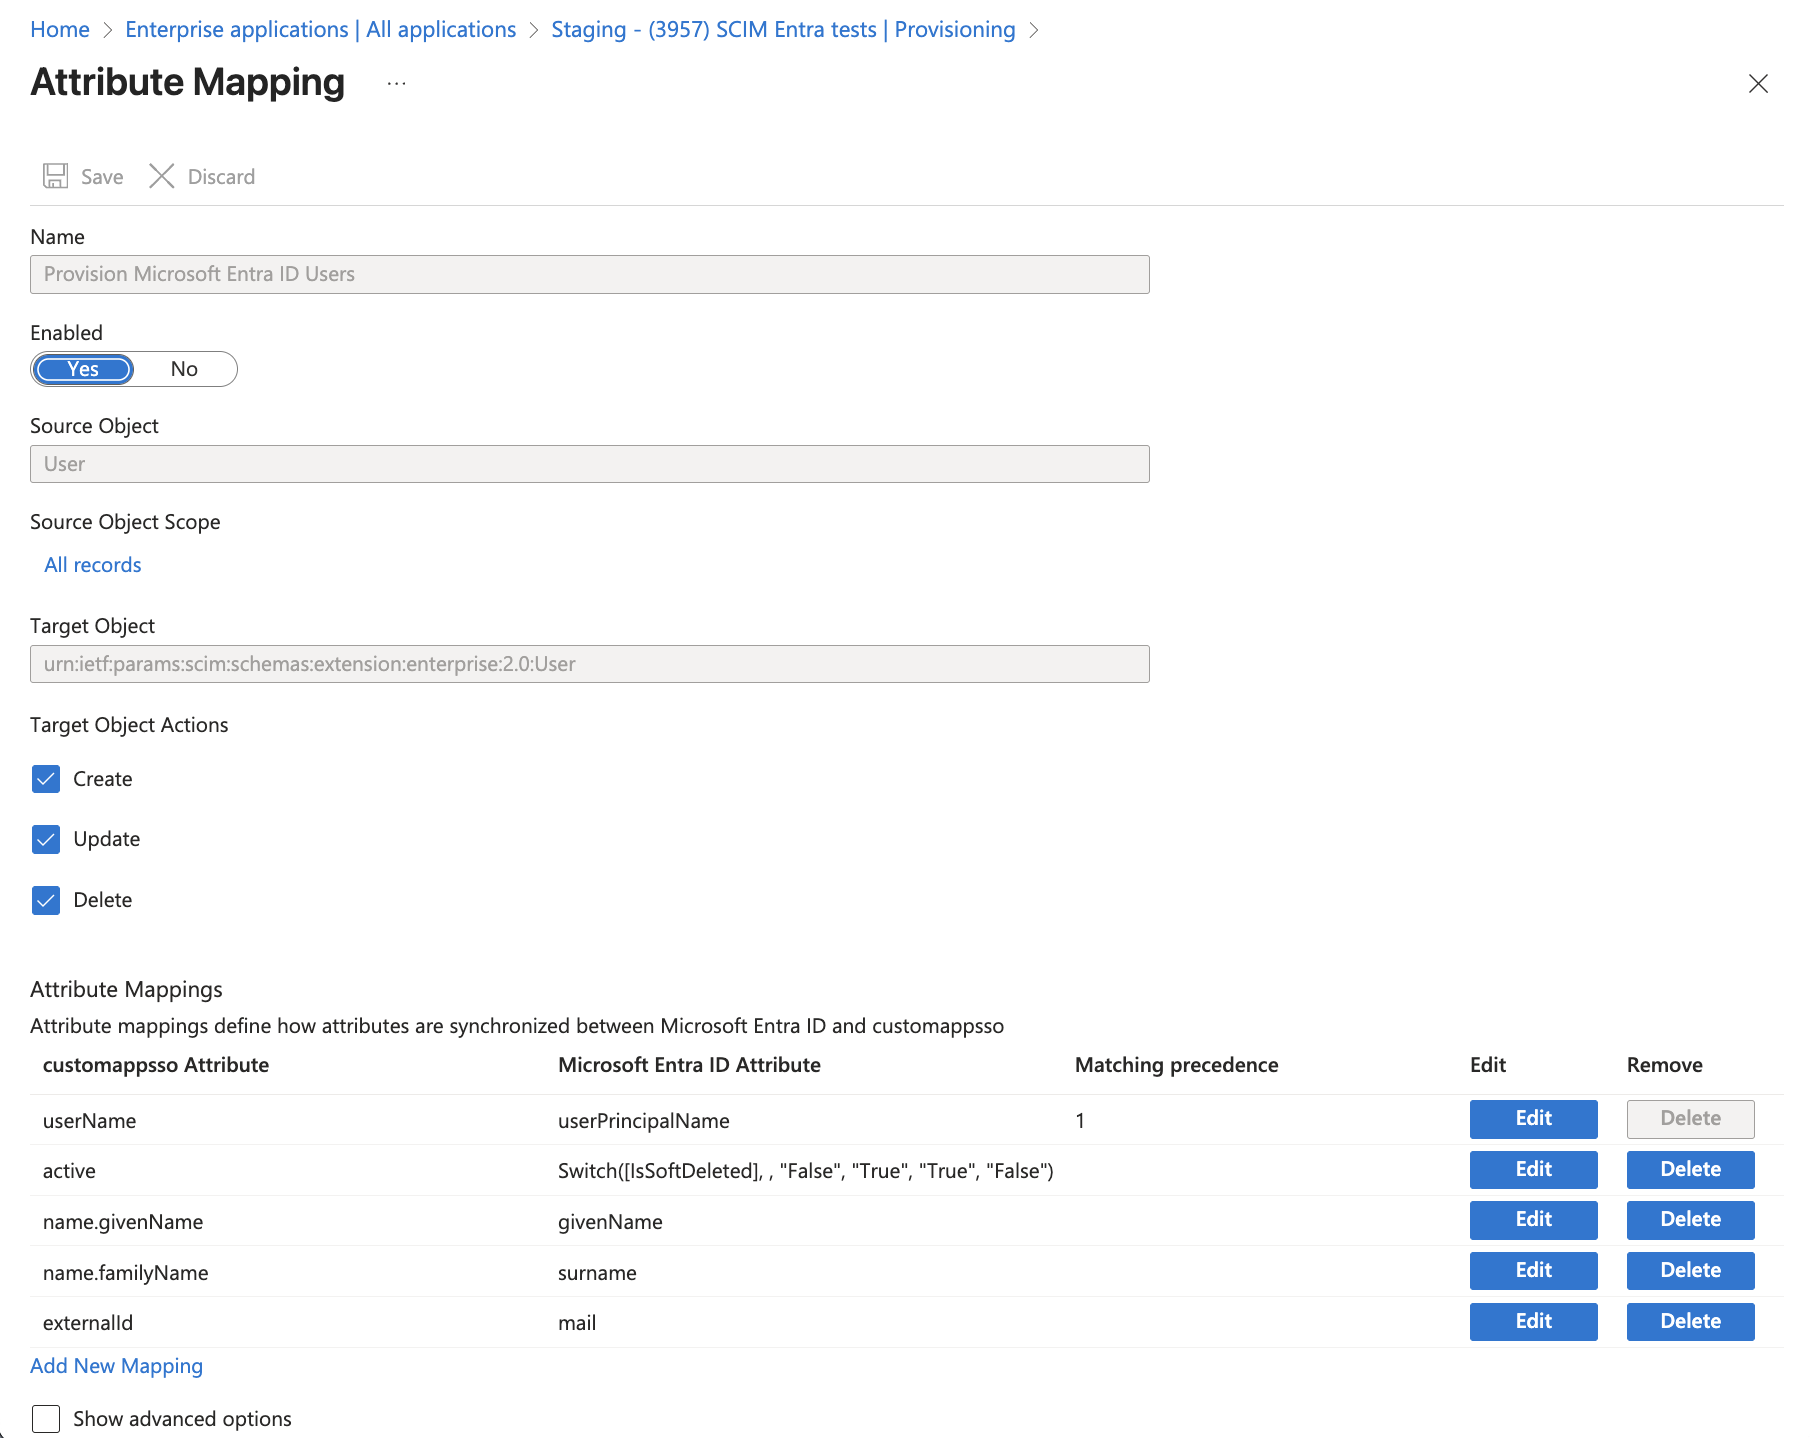Edit the name.givenName mapping
The height and width of the screenshot is (1438, 1810).
[1533, 1219]
